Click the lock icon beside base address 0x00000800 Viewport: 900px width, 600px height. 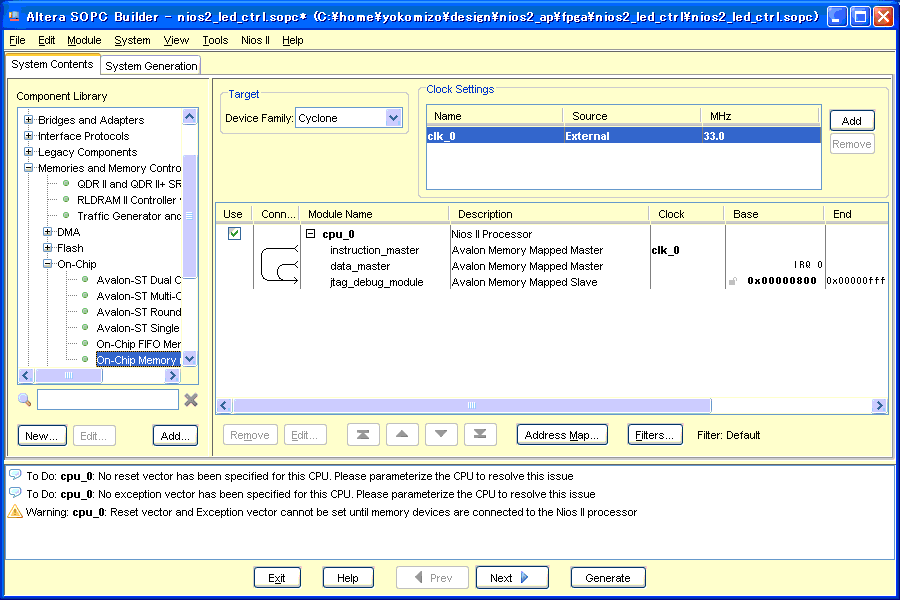pyautogui.click(x=733, y=281)
